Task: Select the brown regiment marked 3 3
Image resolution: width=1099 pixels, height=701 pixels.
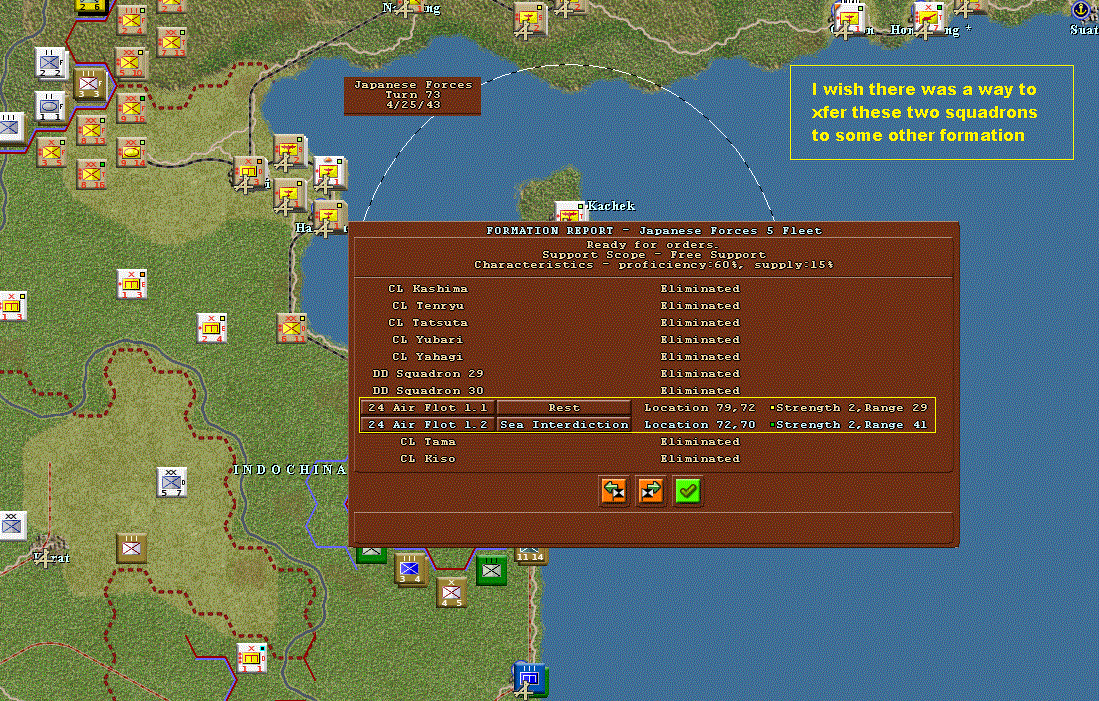Action: [90, 83]
